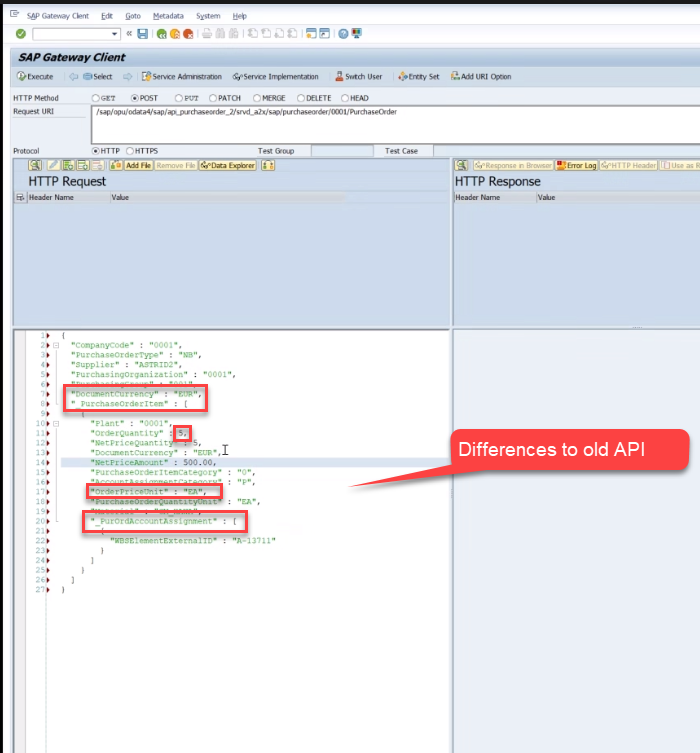
Task: Click the details magnifier icon in HTTP Request toolbar
Action: [35, 165]
